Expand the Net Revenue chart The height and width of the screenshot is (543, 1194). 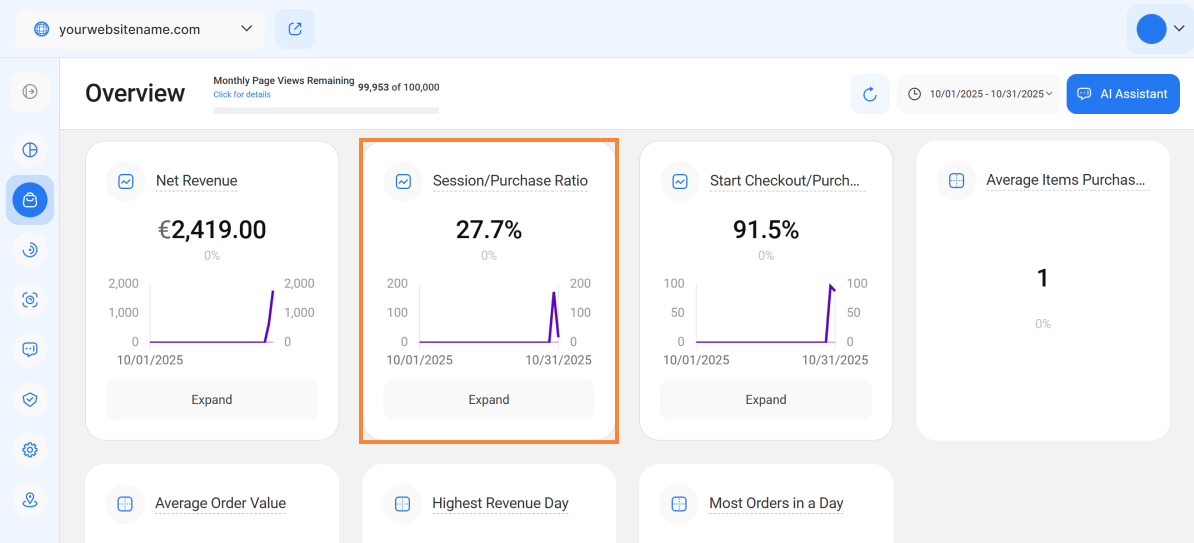pos(212,400)
